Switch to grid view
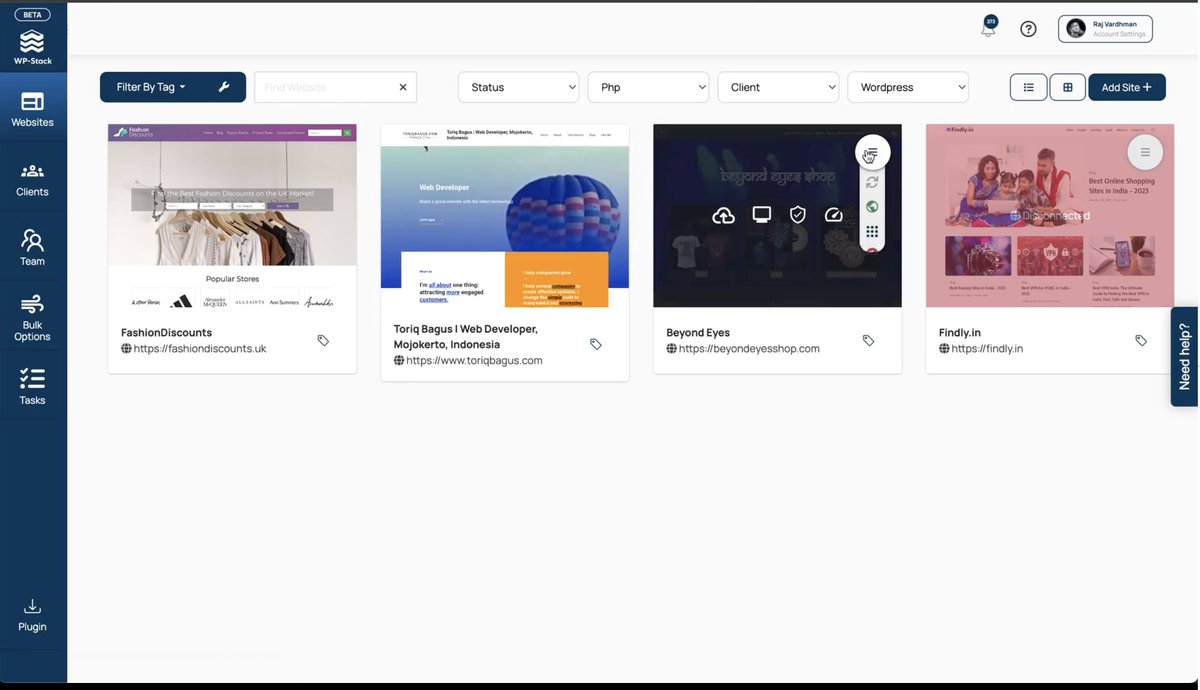The image size is (1200, 690). coord(1068,87)
